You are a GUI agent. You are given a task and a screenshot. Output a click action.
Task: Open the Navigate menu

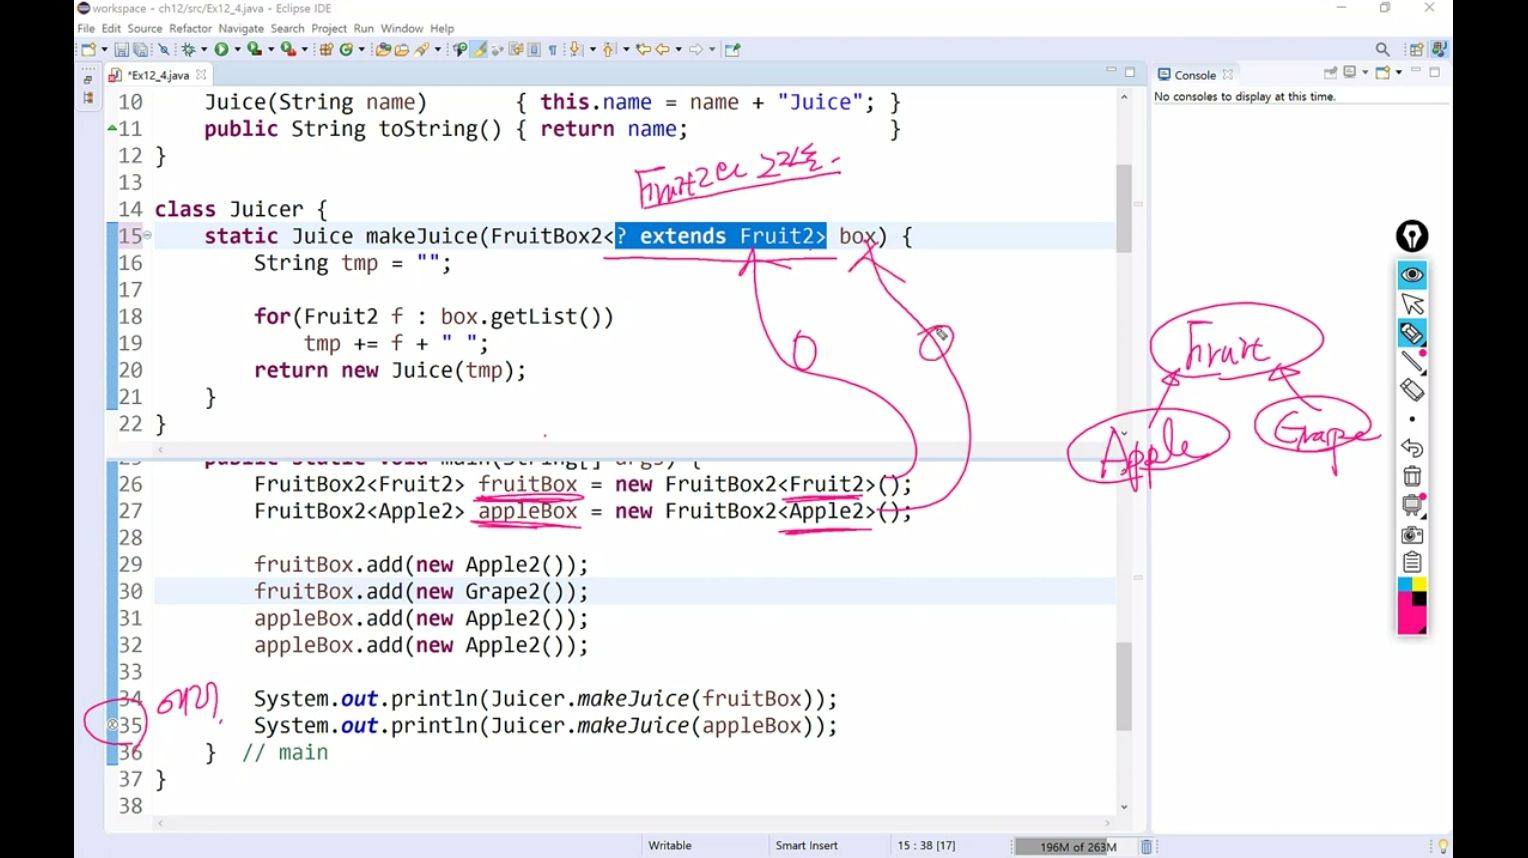click(241, 28)
